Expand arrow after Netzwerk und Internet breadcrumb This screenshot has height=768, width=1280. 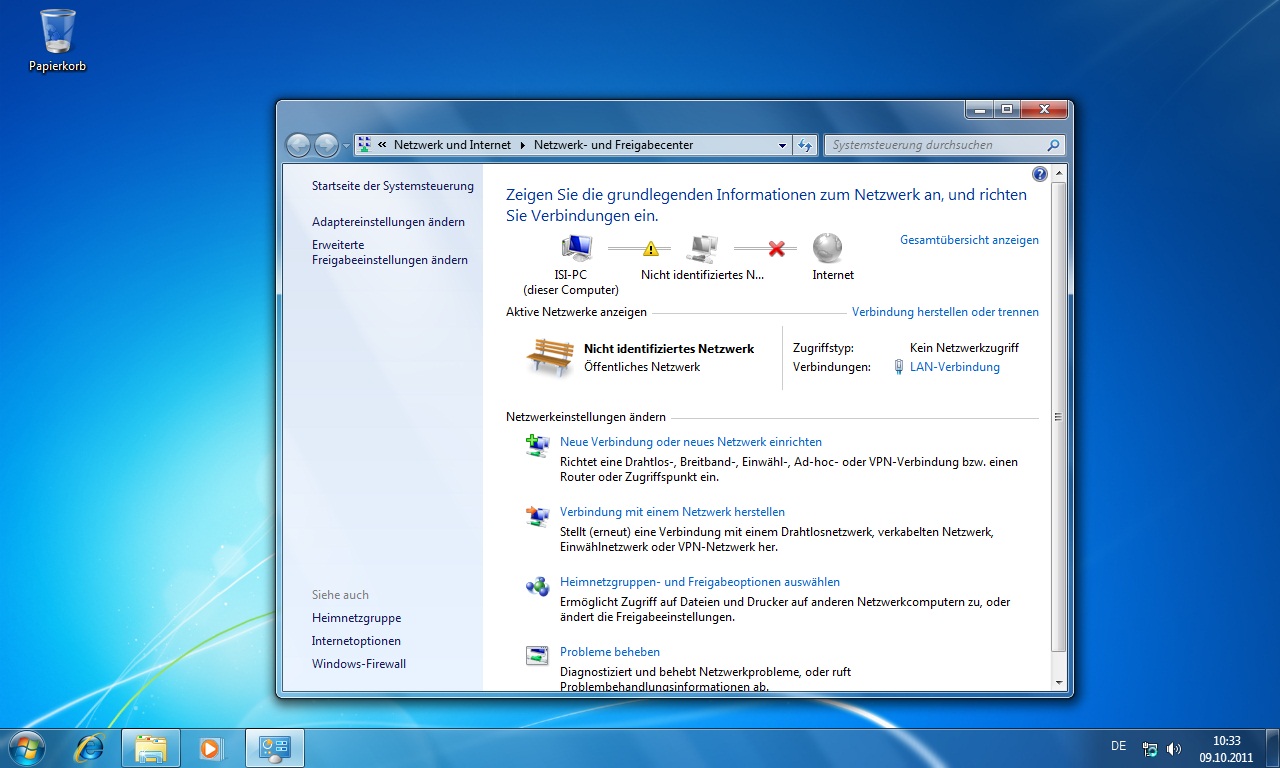click(522, 145)
